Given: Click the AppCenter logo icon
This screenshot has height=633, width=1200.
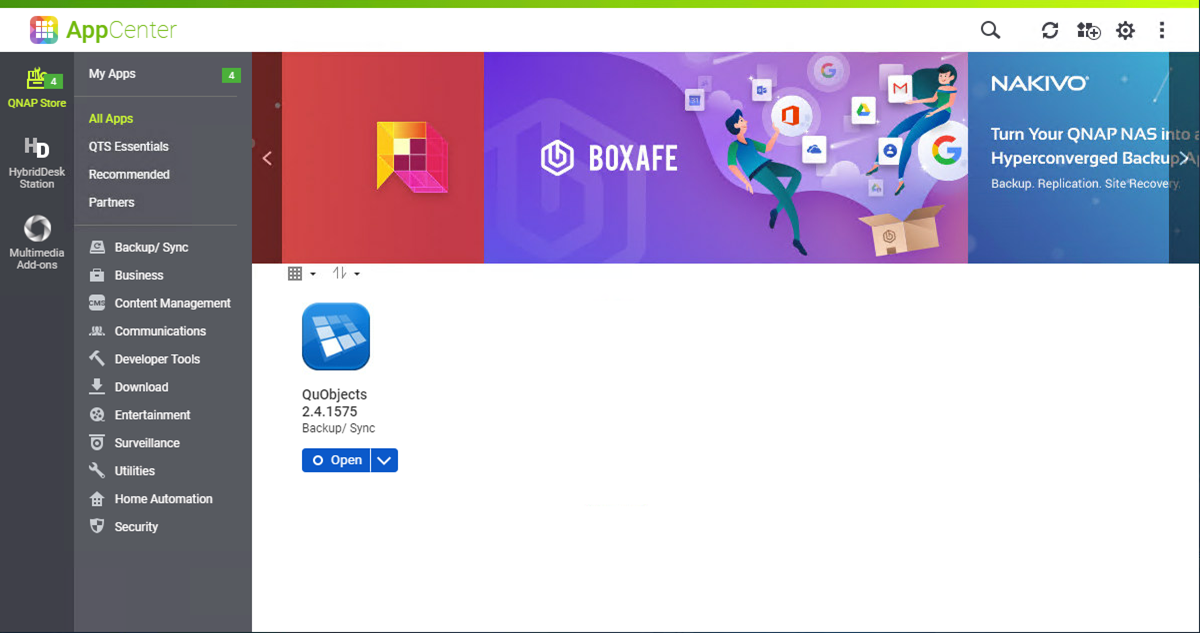Looking at the screenshot, I should tap(44, 30).
